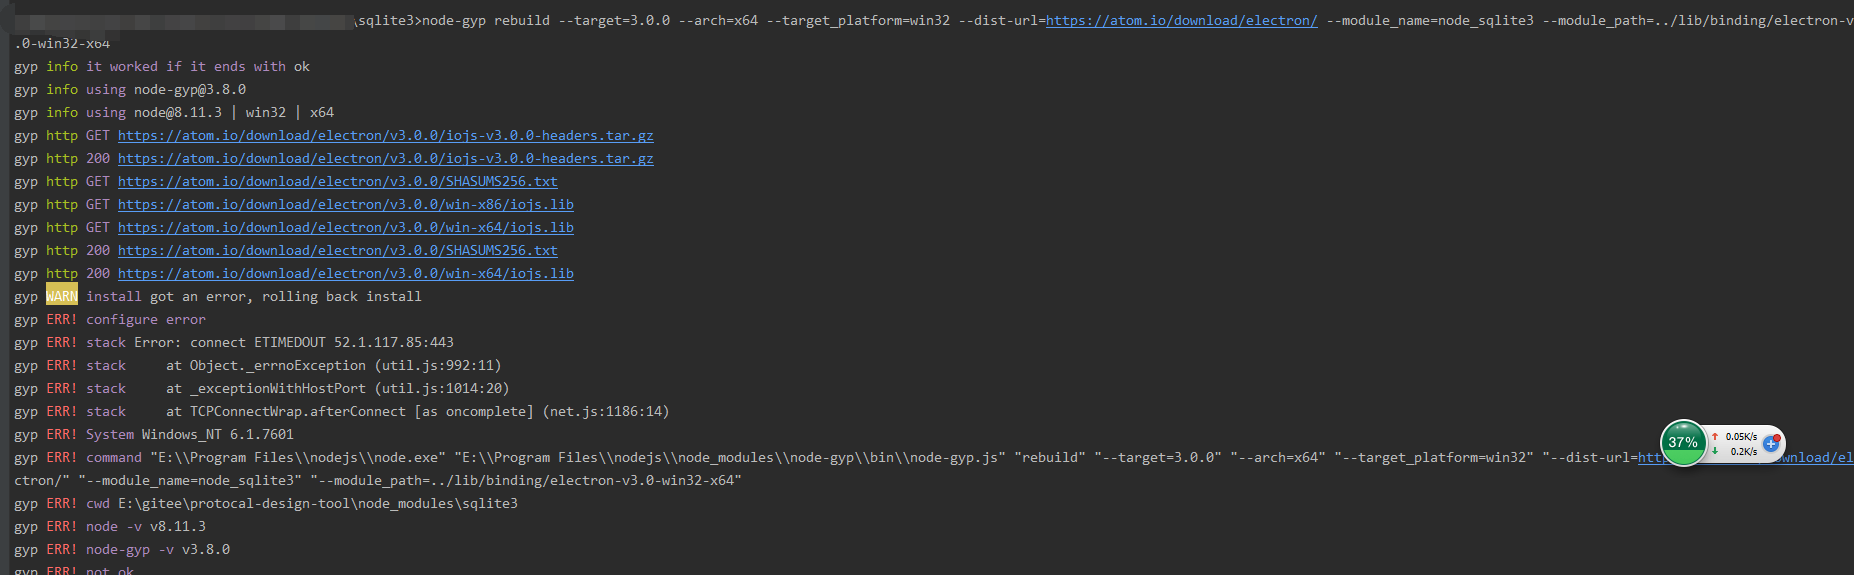The image size is (1854, 575).
Task: Click the blue plus icon on floating widget
Action: (1771, 443)
